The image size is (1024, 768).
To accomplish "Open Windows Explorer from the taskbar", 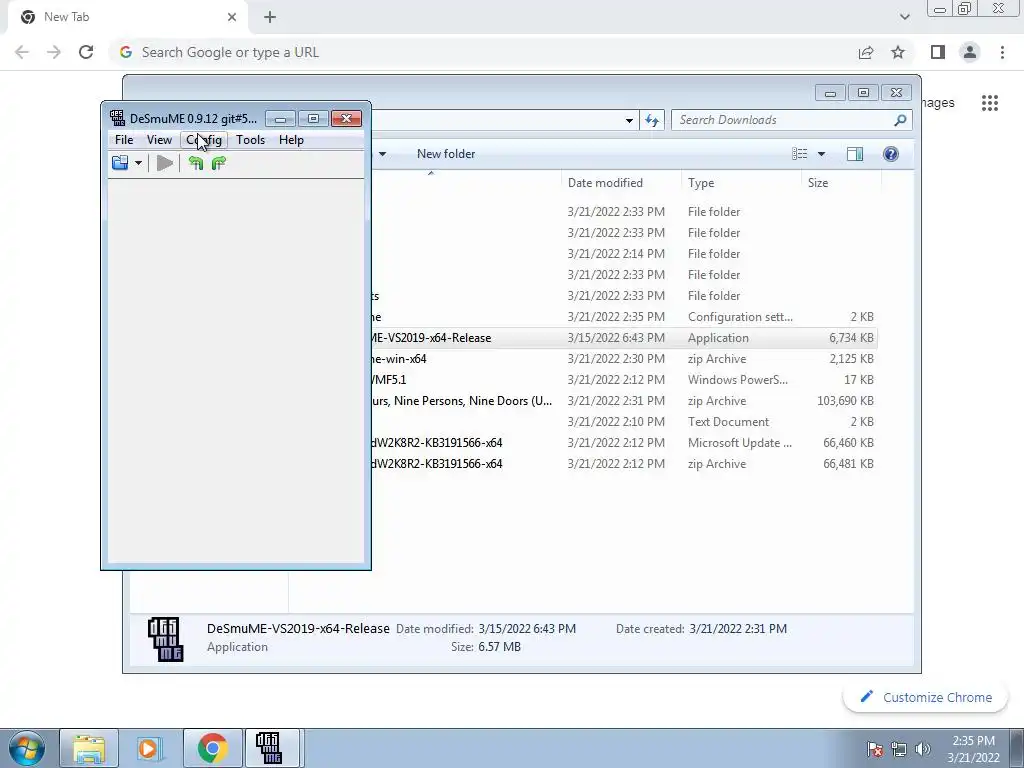I will (x=89, y=748).
